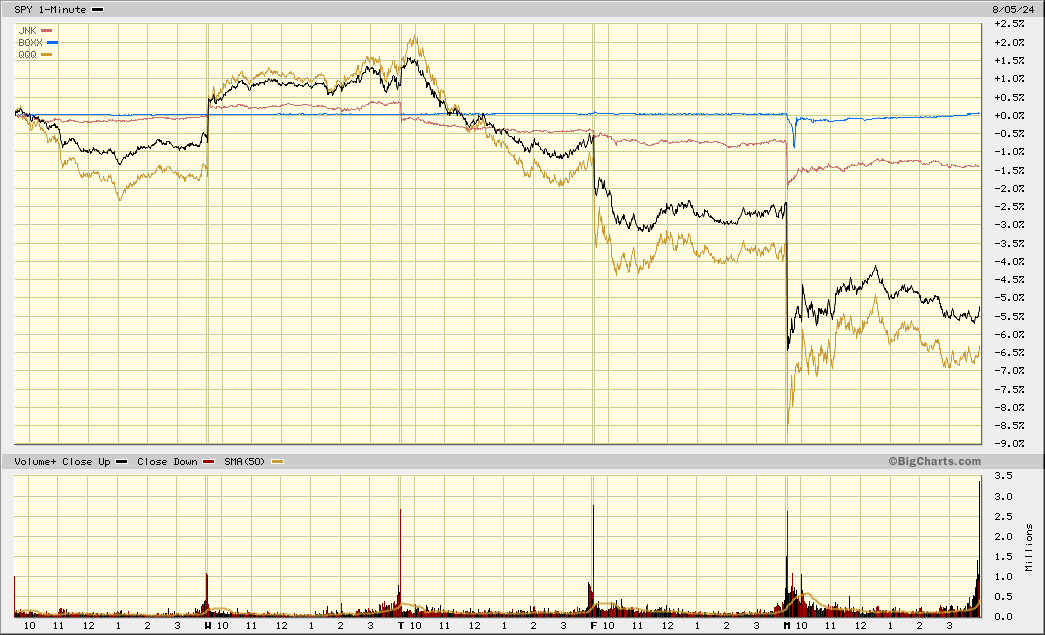Select the JNK legend label
Viewport: 1045px width, 635px height.
(27, 31)
